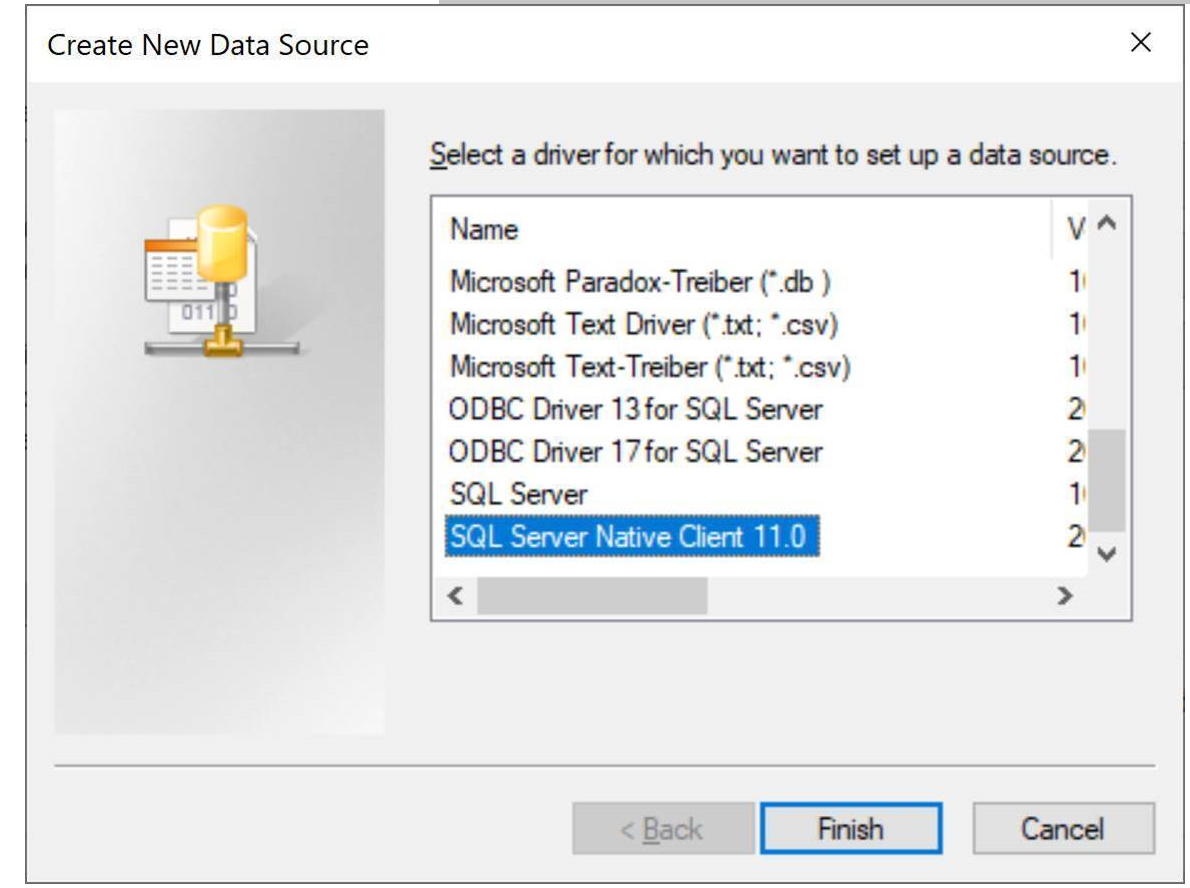Close the Create New Data Source dialog
The height and width of the screenshot is (888, 1190).
coord(1141,43)
